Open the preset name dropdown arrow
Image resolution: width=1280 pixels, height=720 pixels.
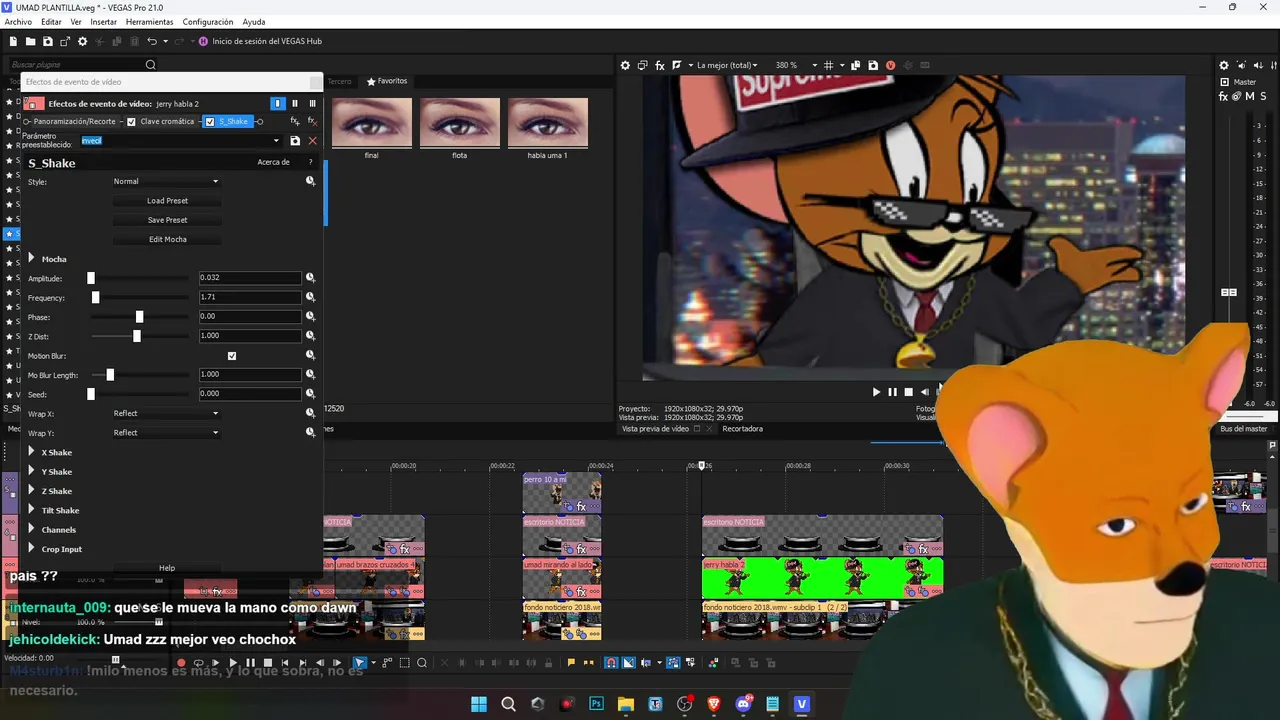276,141
